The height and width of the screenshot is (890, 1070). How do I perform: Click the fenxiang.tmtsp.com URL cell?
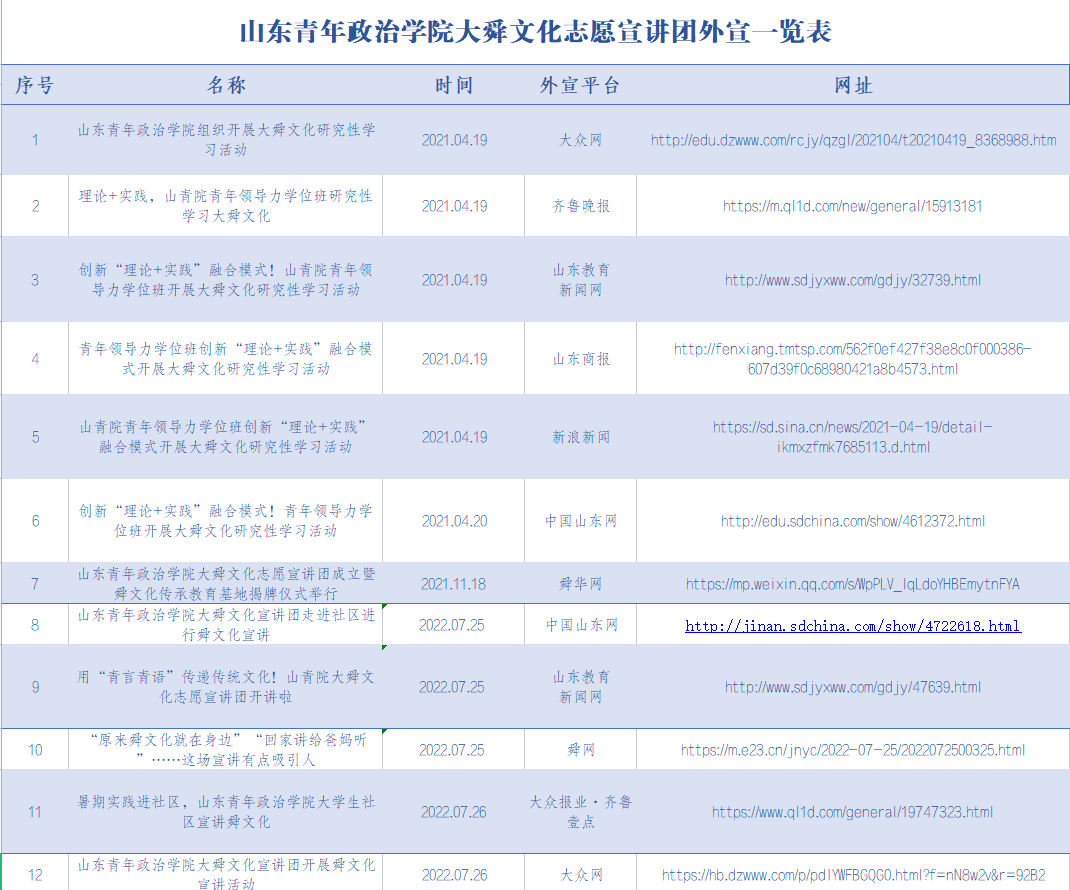[853, 359]
